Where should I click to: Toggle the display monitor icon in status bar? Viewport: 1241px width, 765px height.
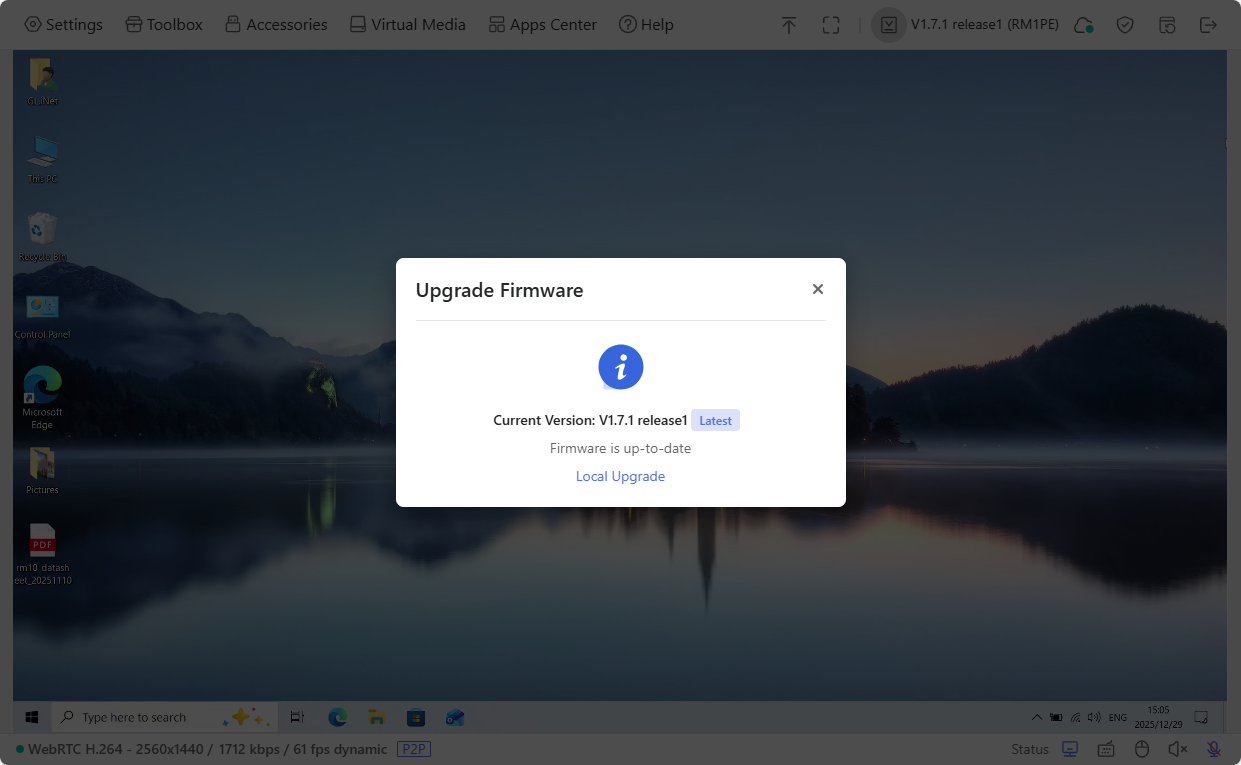pos(1069,748)
